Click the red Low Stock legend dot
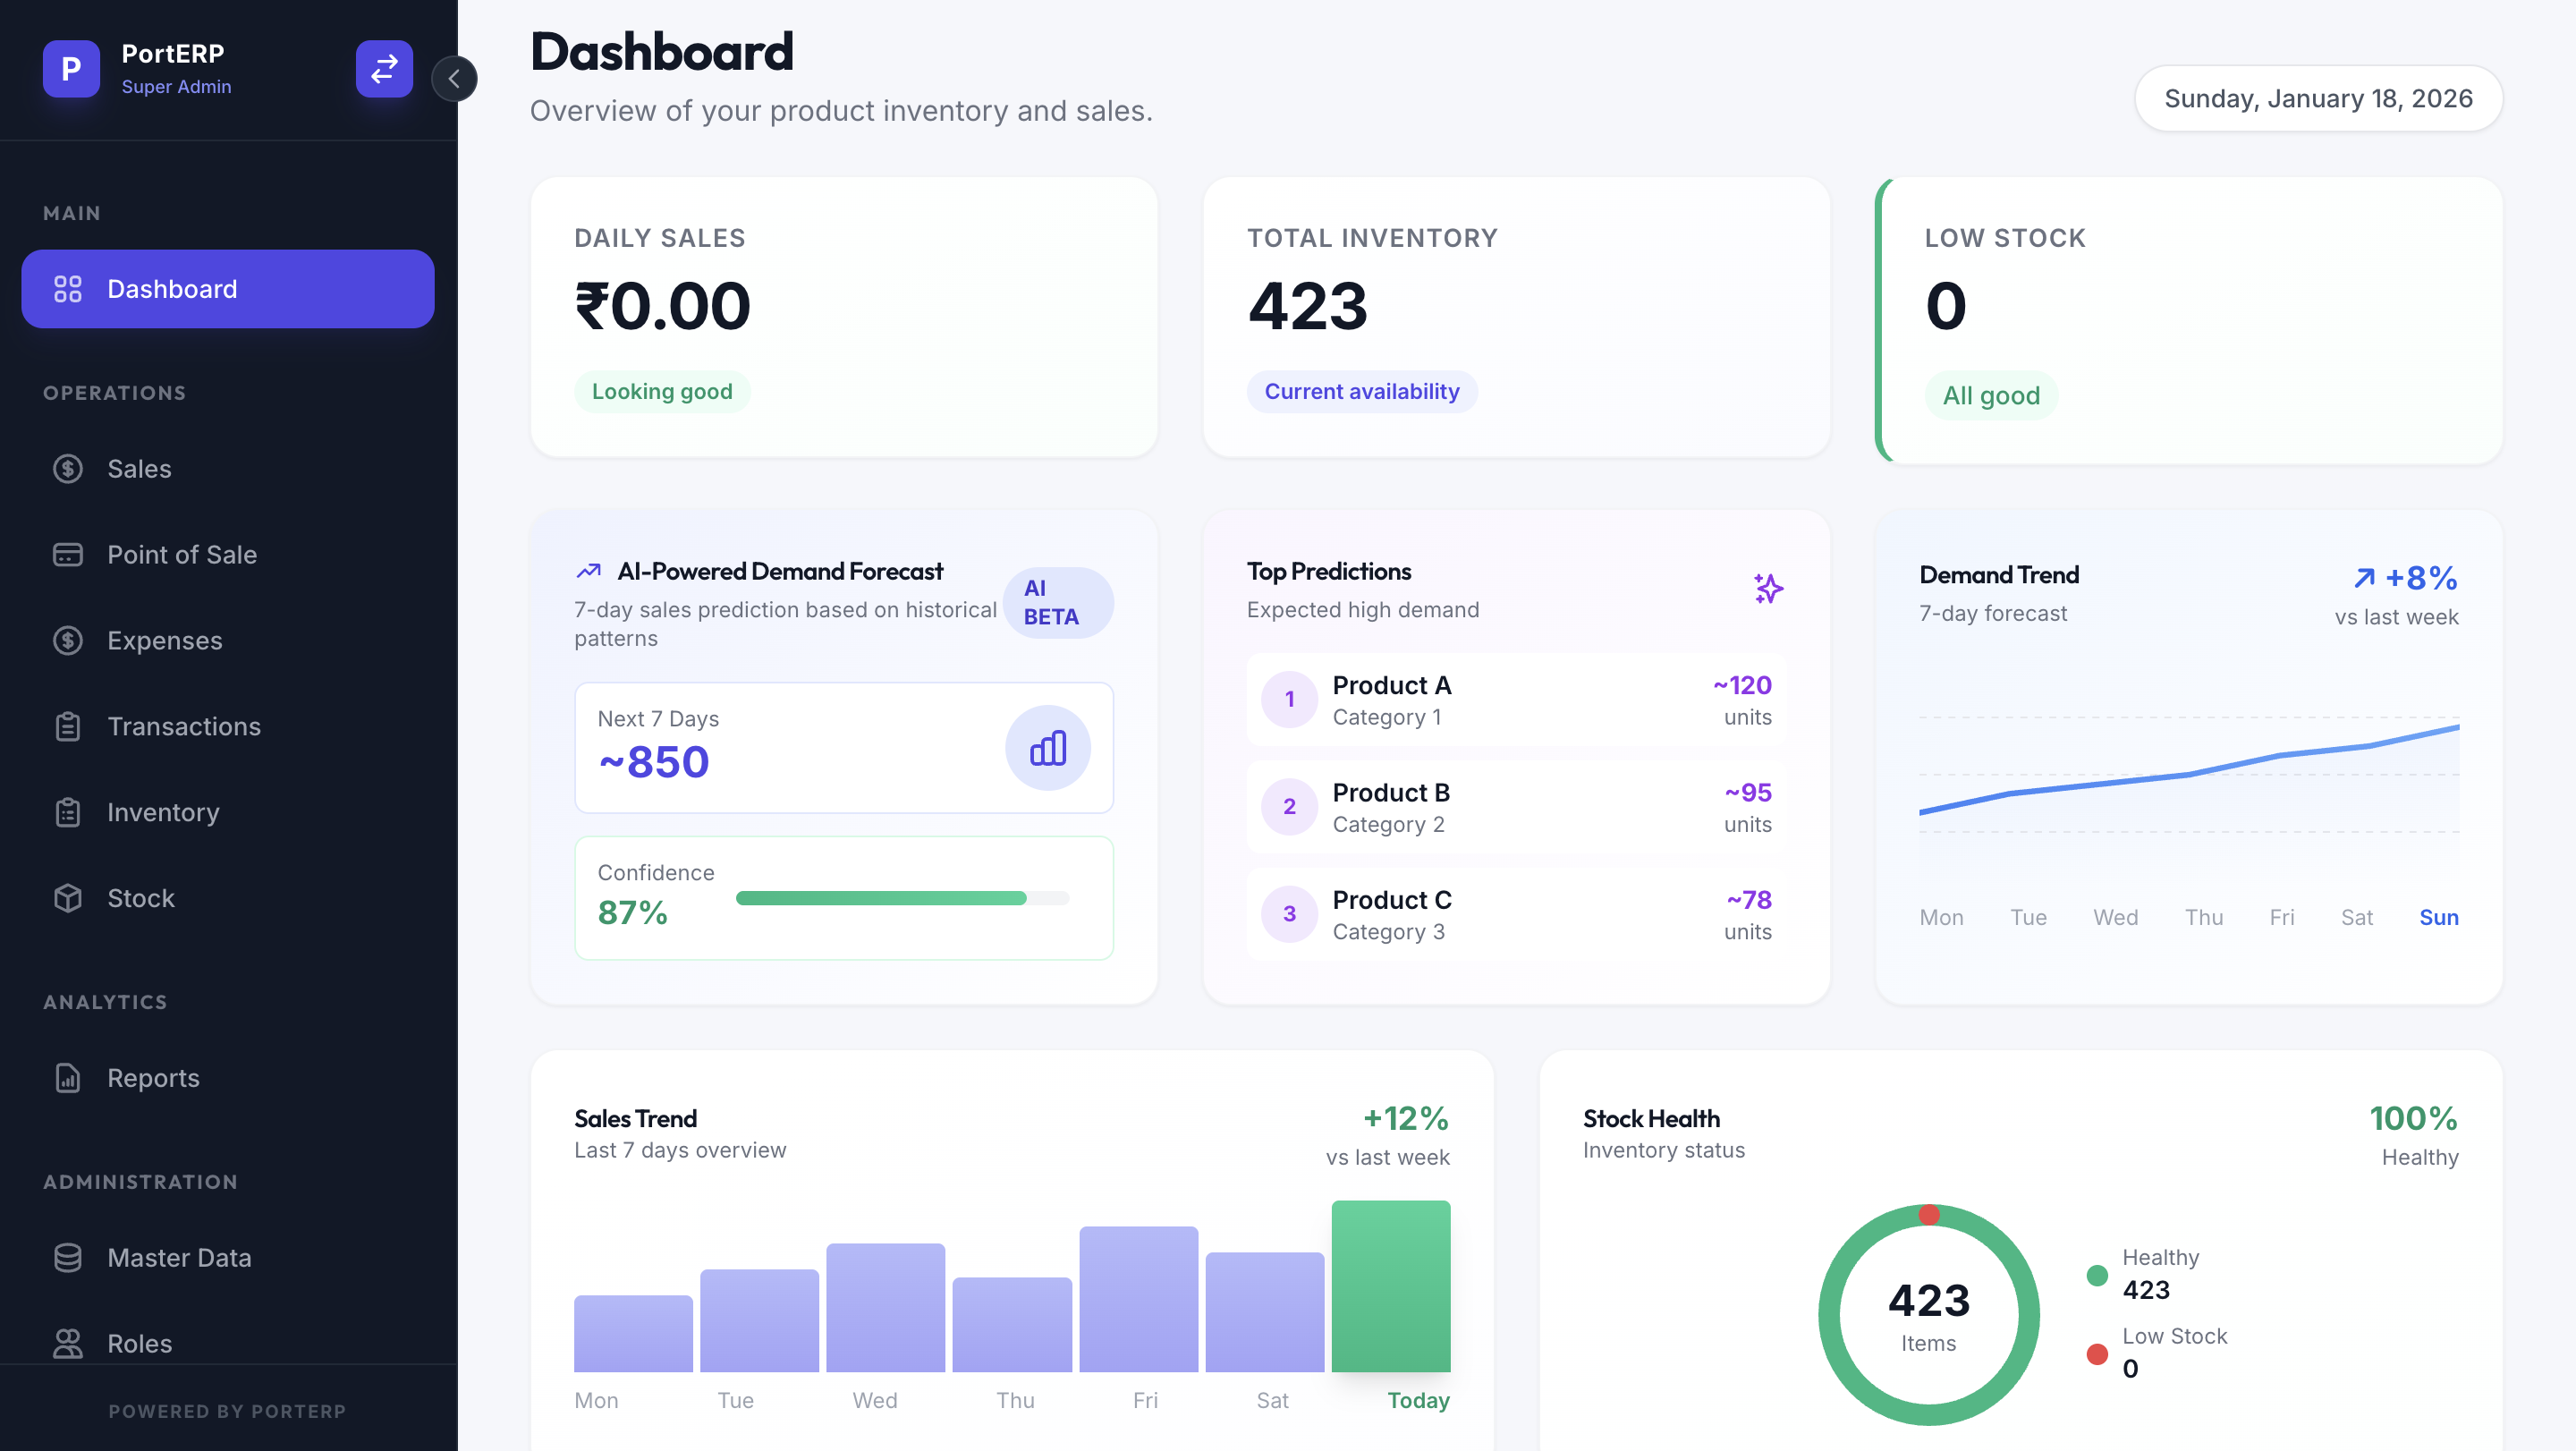Image resolution: width=2576 pixels, height=1451 pixels. [x=2098, y=1355]
